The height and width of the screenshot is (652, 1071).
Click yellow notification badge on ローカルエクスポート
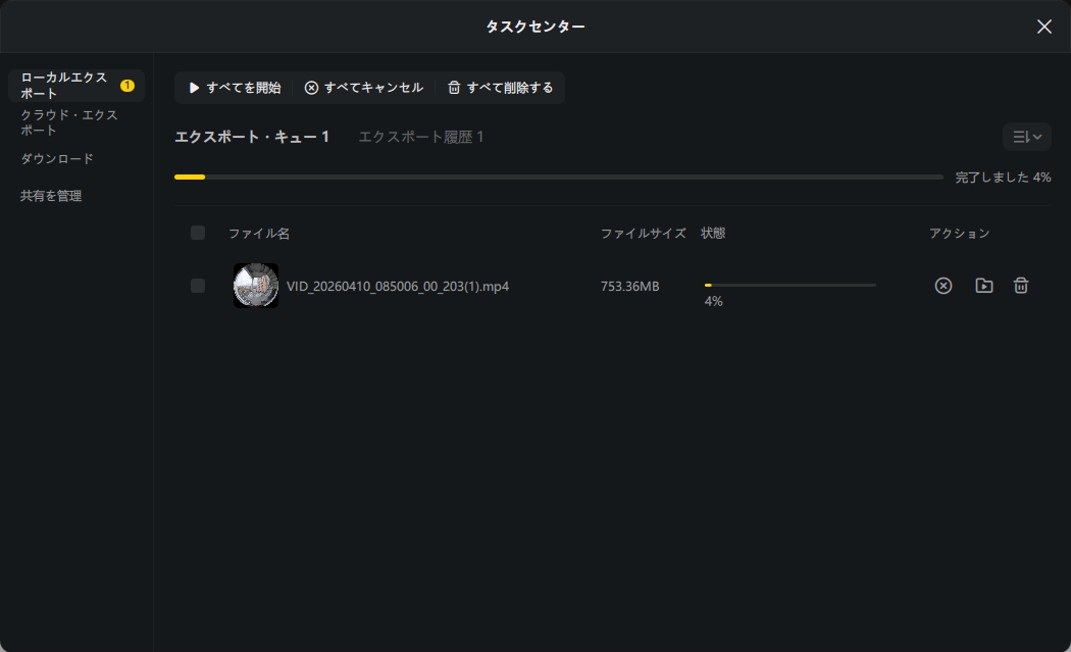pyautogui.click(x=127, y=85)
